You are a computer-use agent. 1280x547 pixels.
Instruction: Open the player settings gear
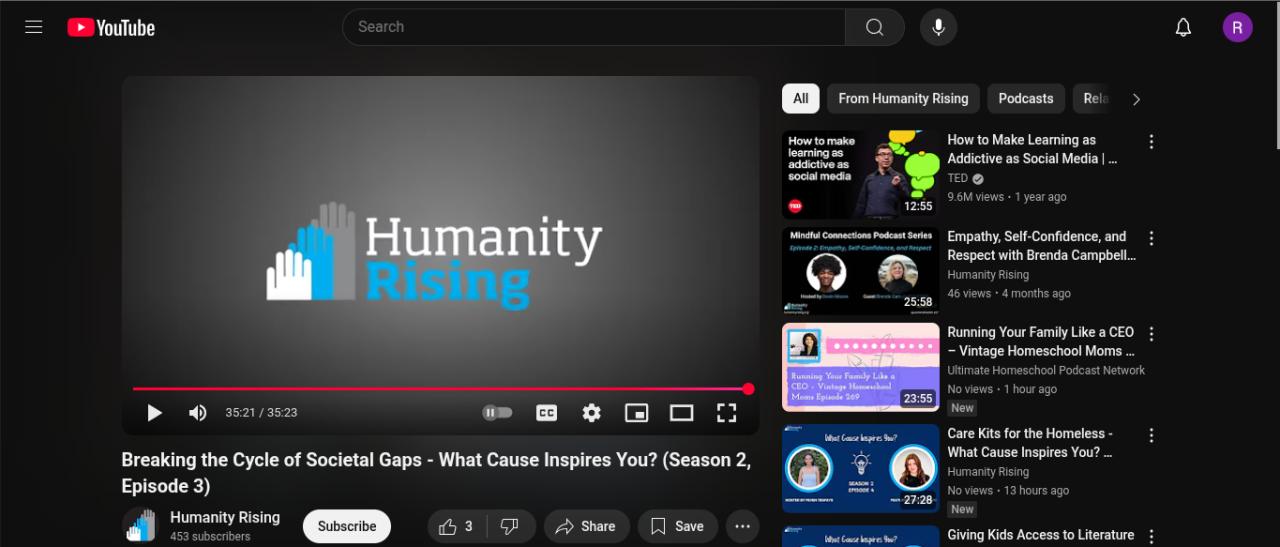592,412
